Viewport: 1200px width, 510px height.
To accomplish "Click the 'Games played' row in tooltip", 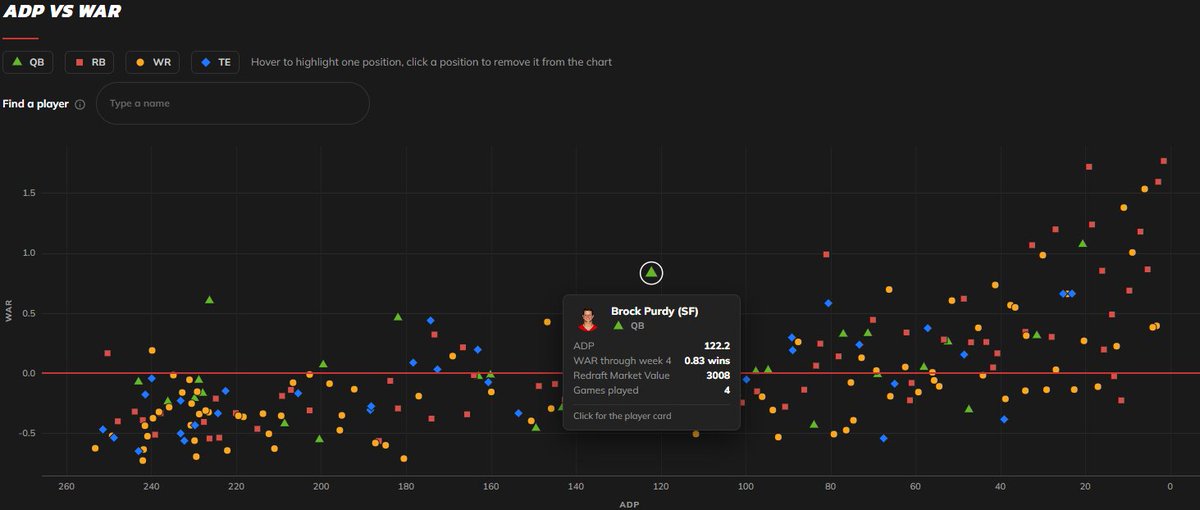I will (652, 390).
